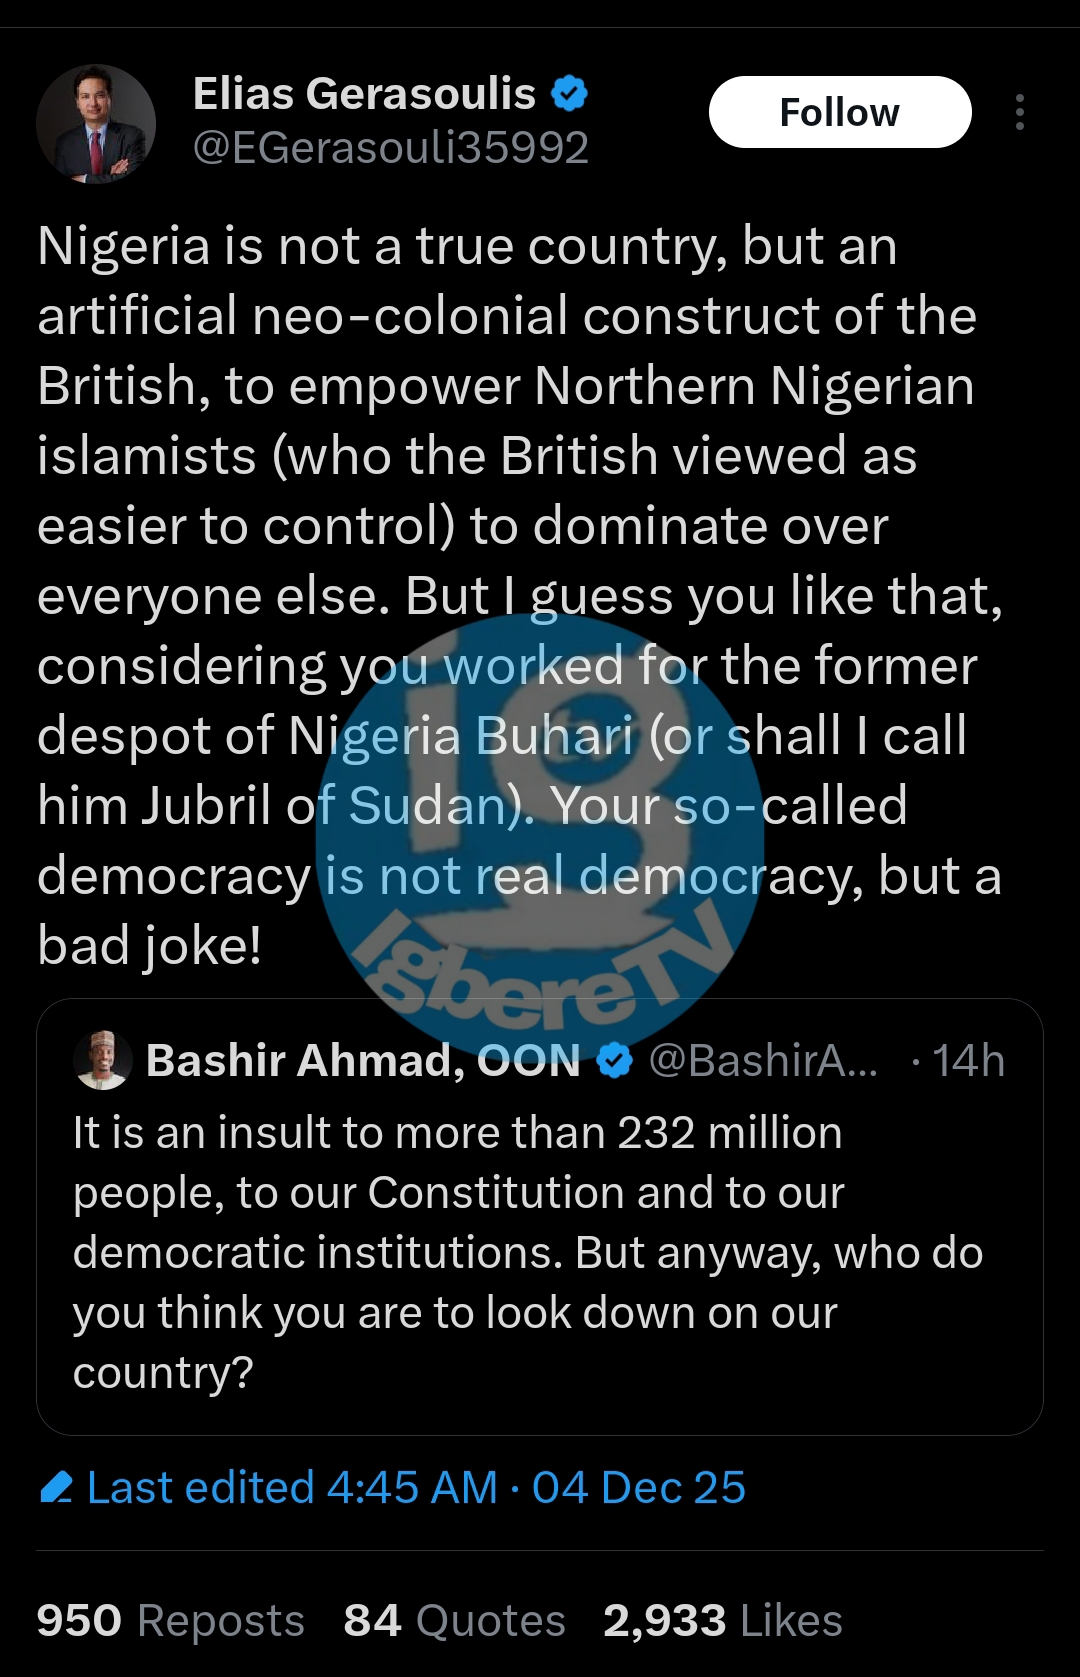View the 950 Reposts list
This screenshot has height=1677, width=1080.
pyautogui.click(x=170, y=1620)
